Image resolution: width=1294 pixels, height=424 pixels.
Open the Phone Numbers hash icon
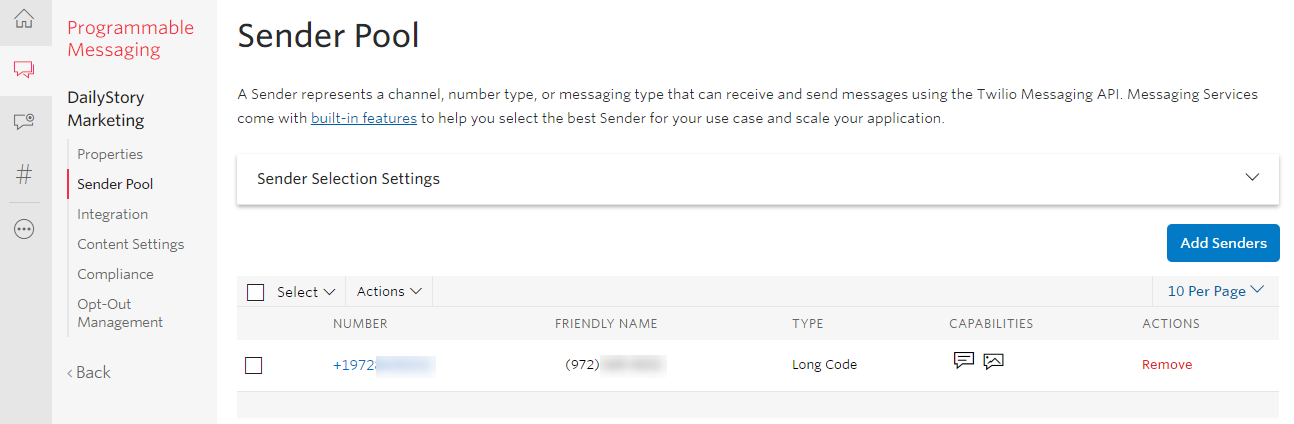point(24,174)
